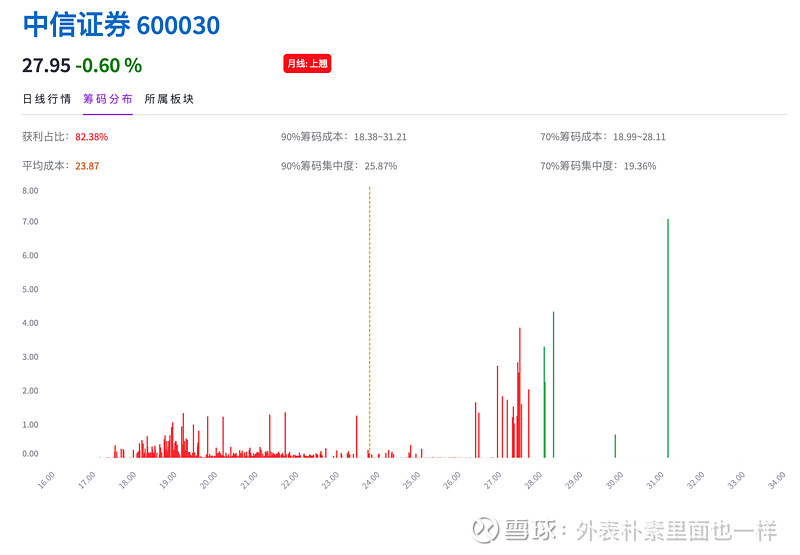Click the 平均成本 value 23.87
This screenshot has height=555, width=800.
point(87,166)
